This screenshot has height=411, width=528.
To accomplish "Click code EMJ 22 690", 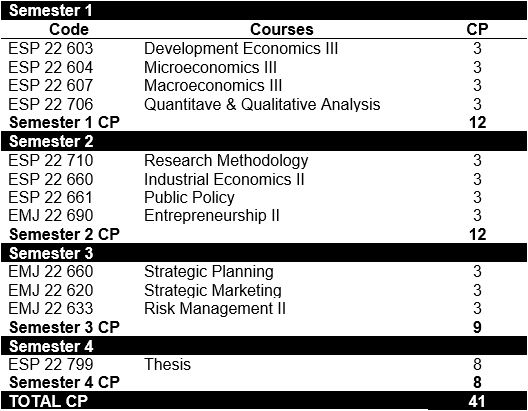I will click(51, 216).
